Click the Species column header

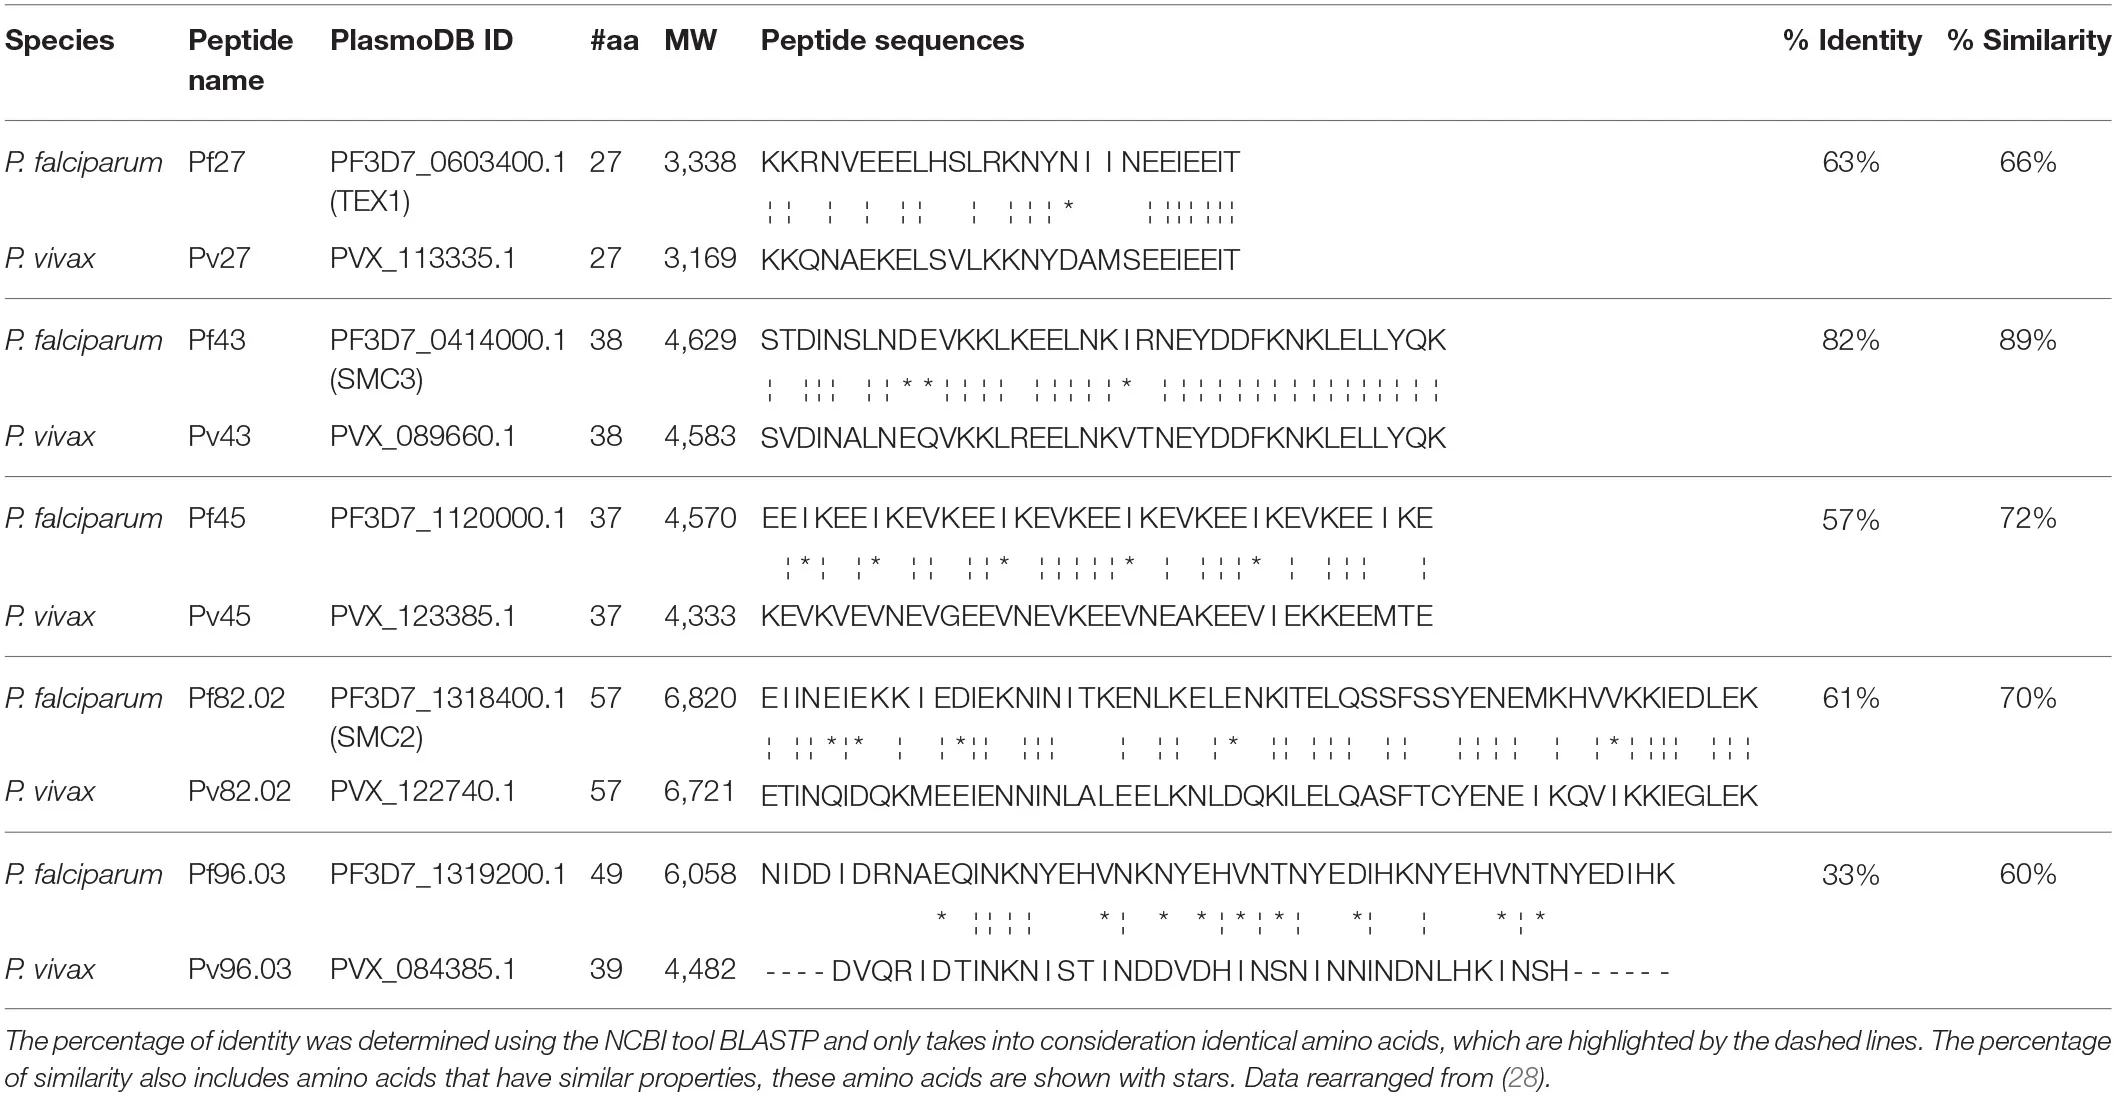60,40
